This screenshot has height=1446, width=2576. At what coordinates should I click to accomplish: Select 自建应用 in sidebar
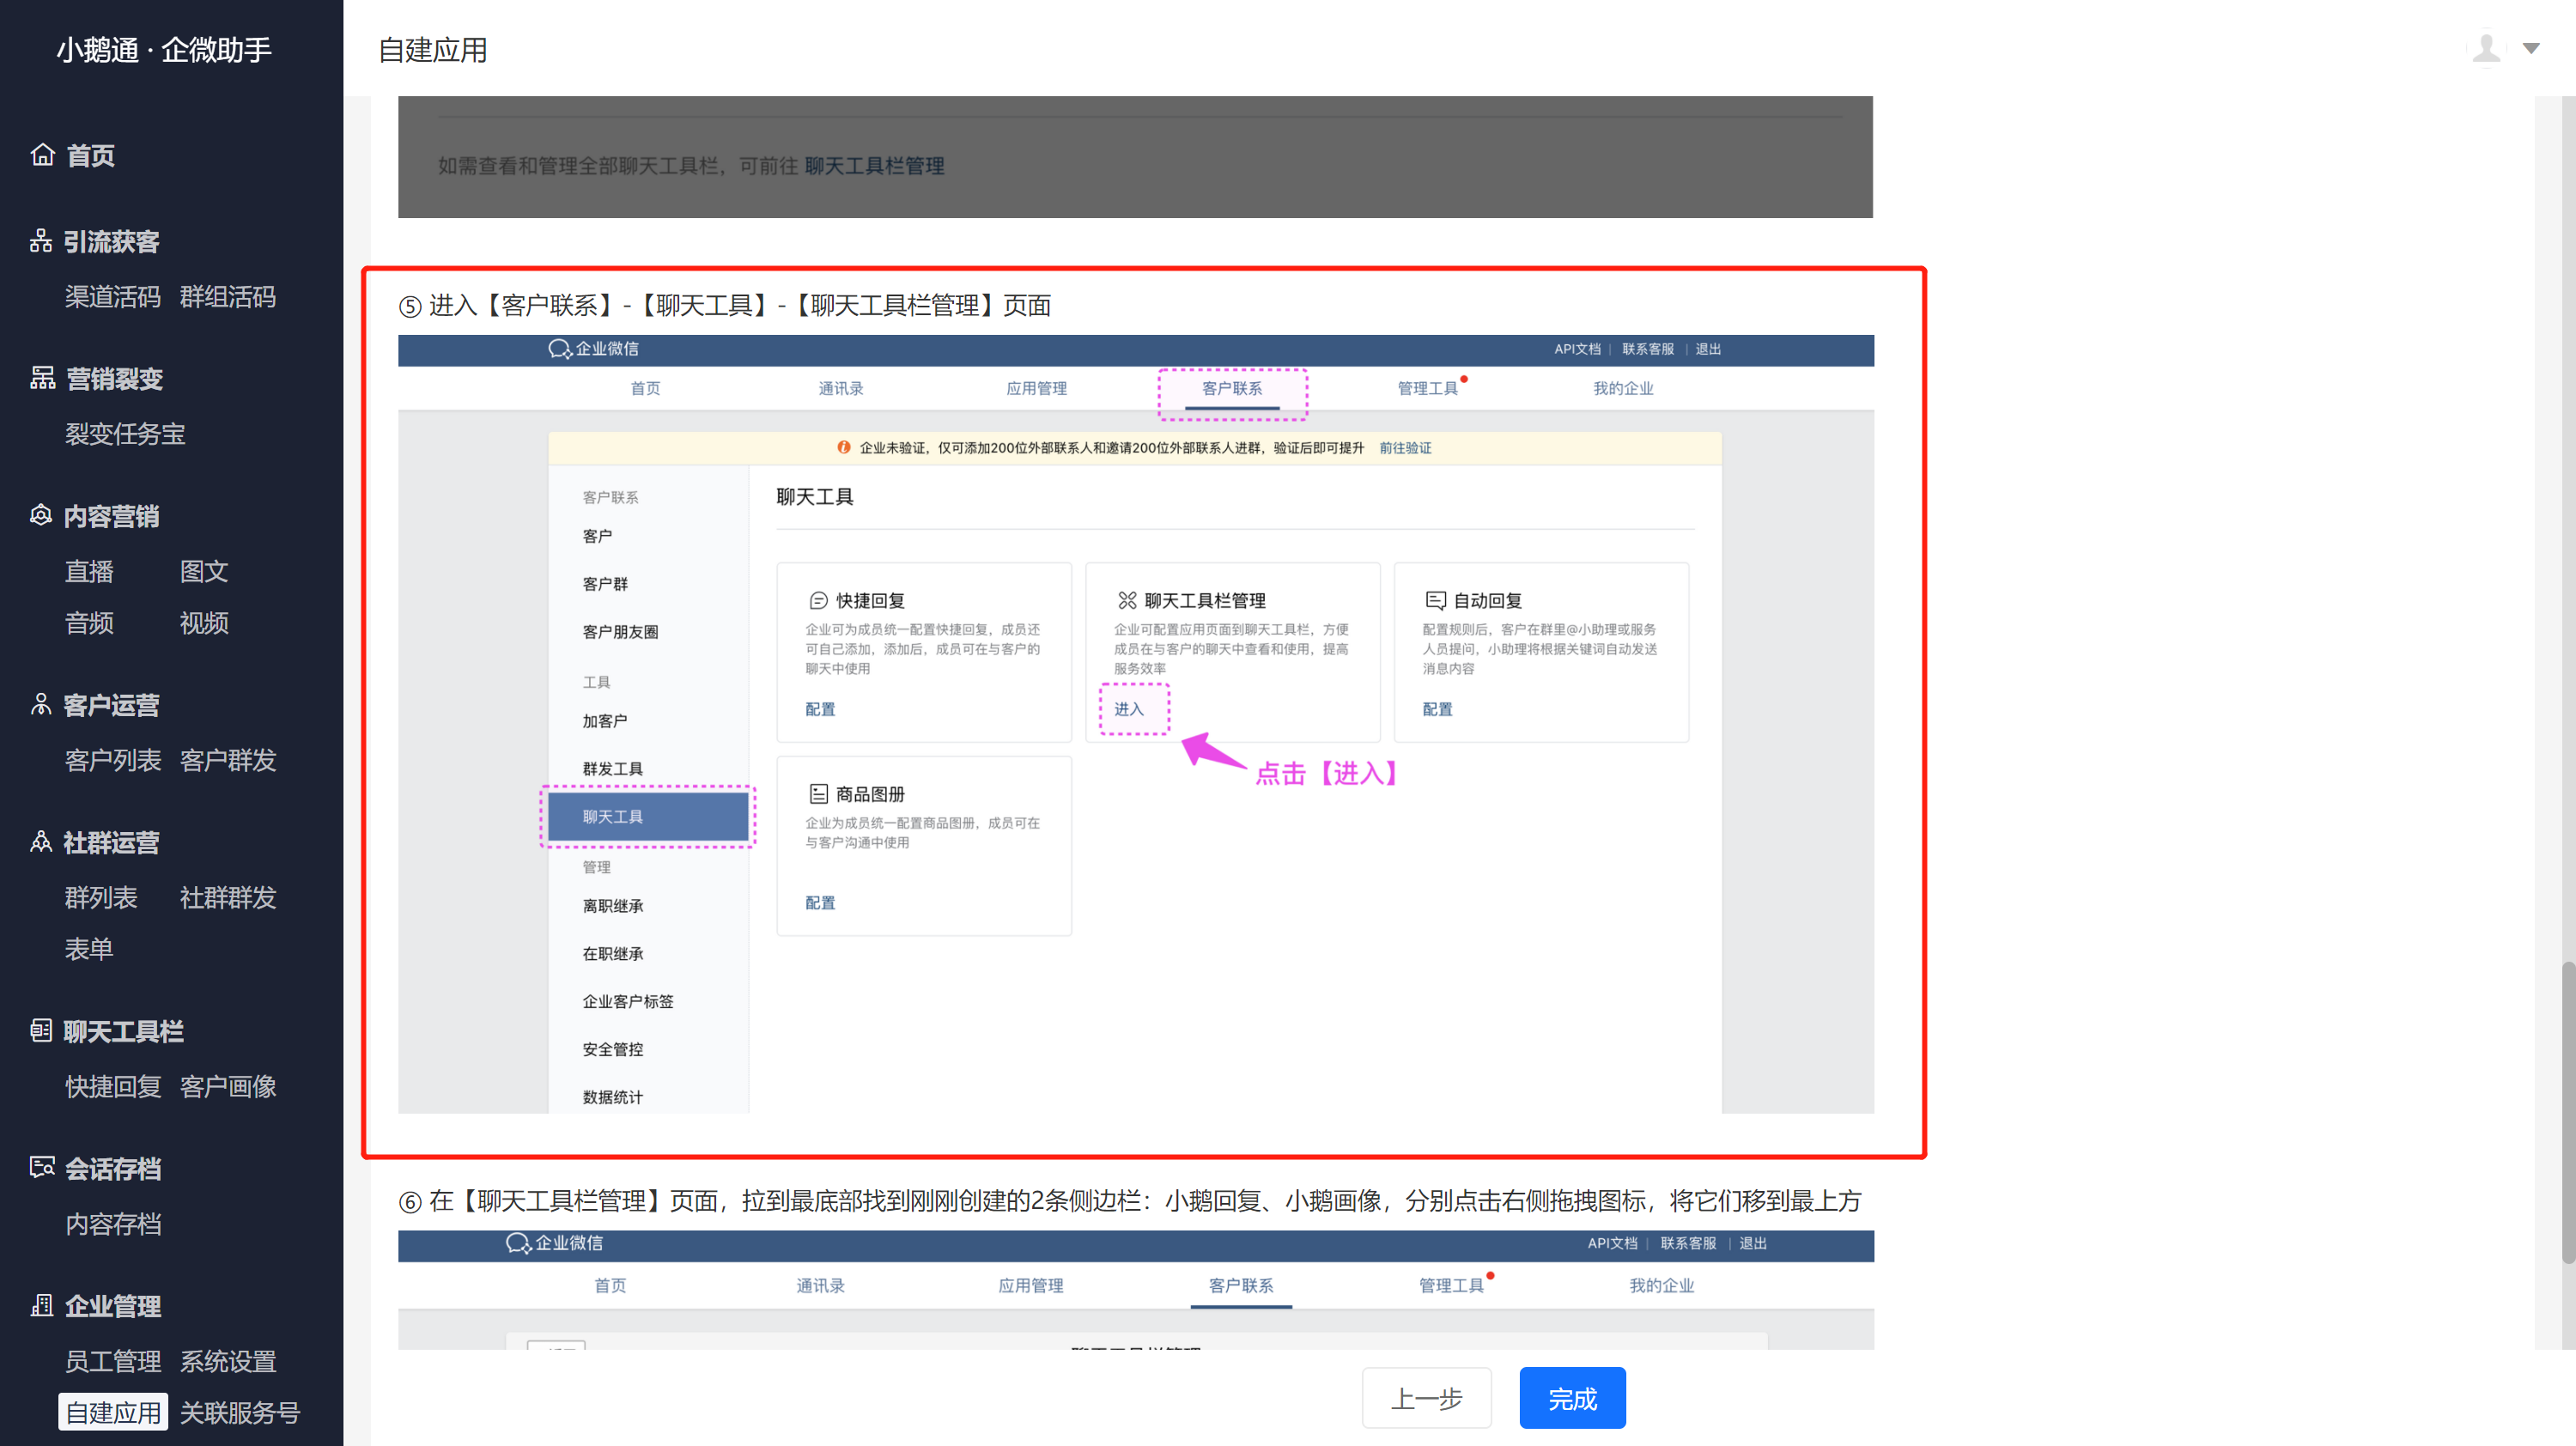113,1412
